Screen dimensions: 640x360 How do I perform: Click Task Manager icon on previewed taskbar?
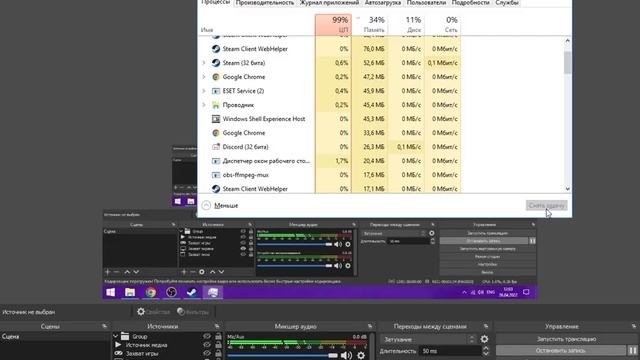[213, 292]
